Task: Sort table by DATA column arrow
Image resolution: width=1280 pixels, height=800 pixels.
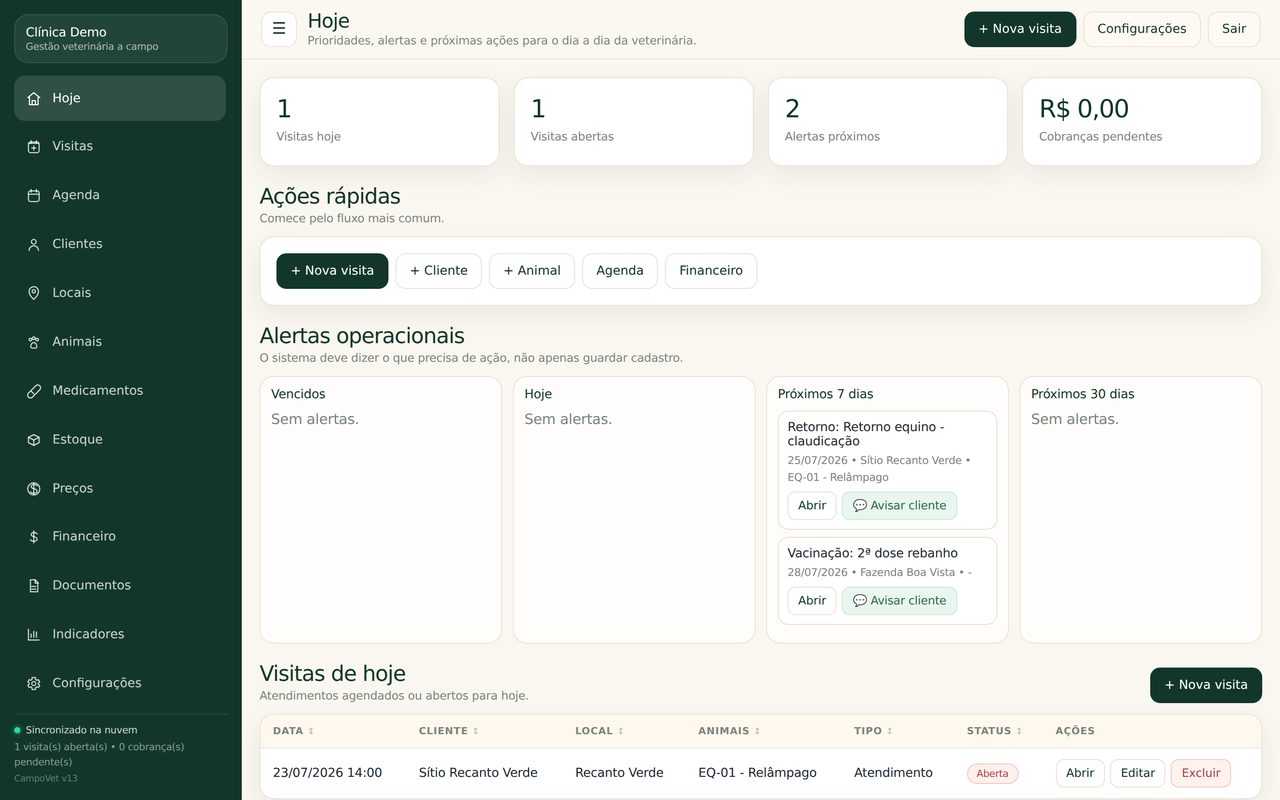Action: point(311,731)
